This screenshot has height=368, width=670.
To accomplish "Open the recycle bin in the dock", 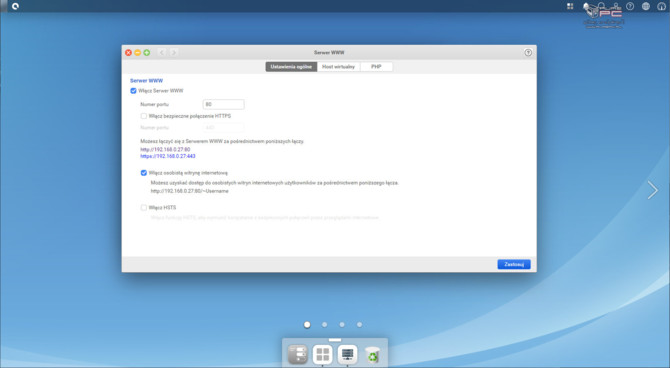I will coord(373,355).
